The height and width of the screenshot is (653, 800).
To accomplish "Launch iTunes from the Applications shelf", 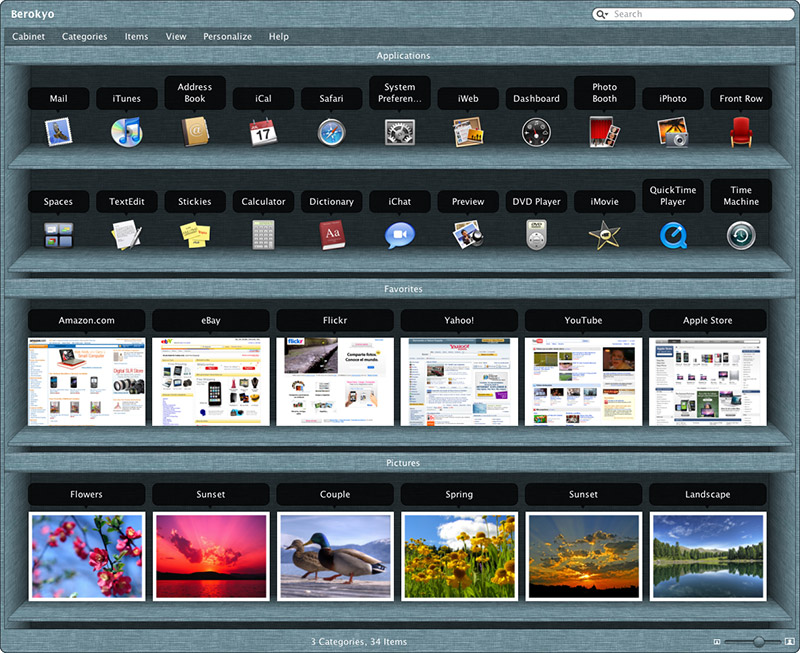I will click(127, 132).
